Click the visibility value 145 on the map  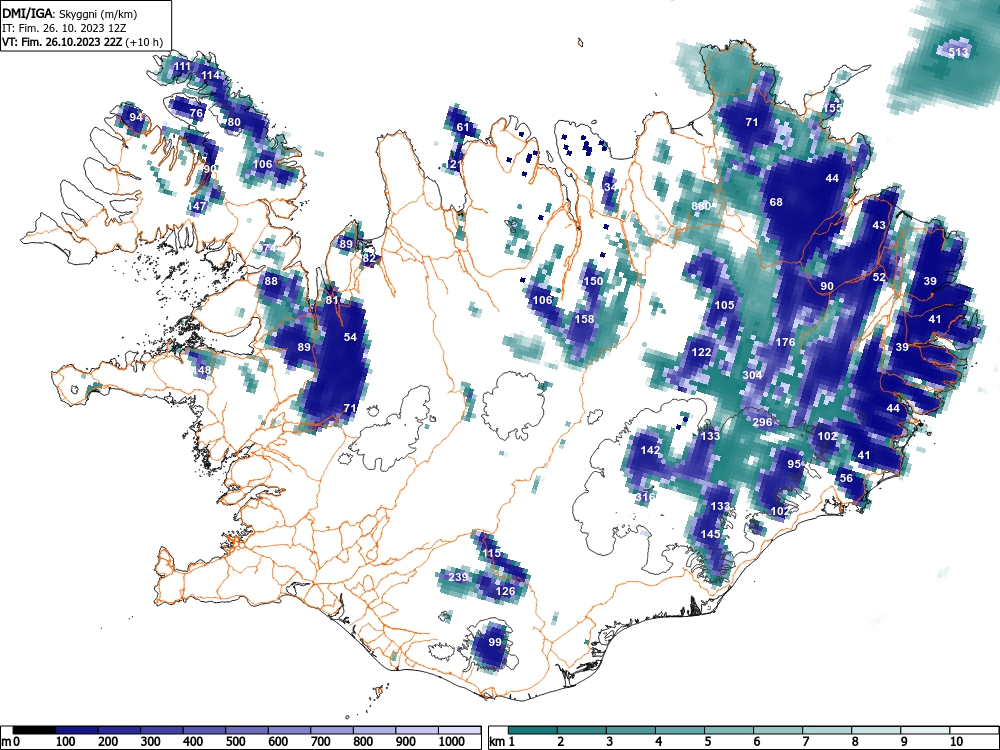click(x=710, y=534)
